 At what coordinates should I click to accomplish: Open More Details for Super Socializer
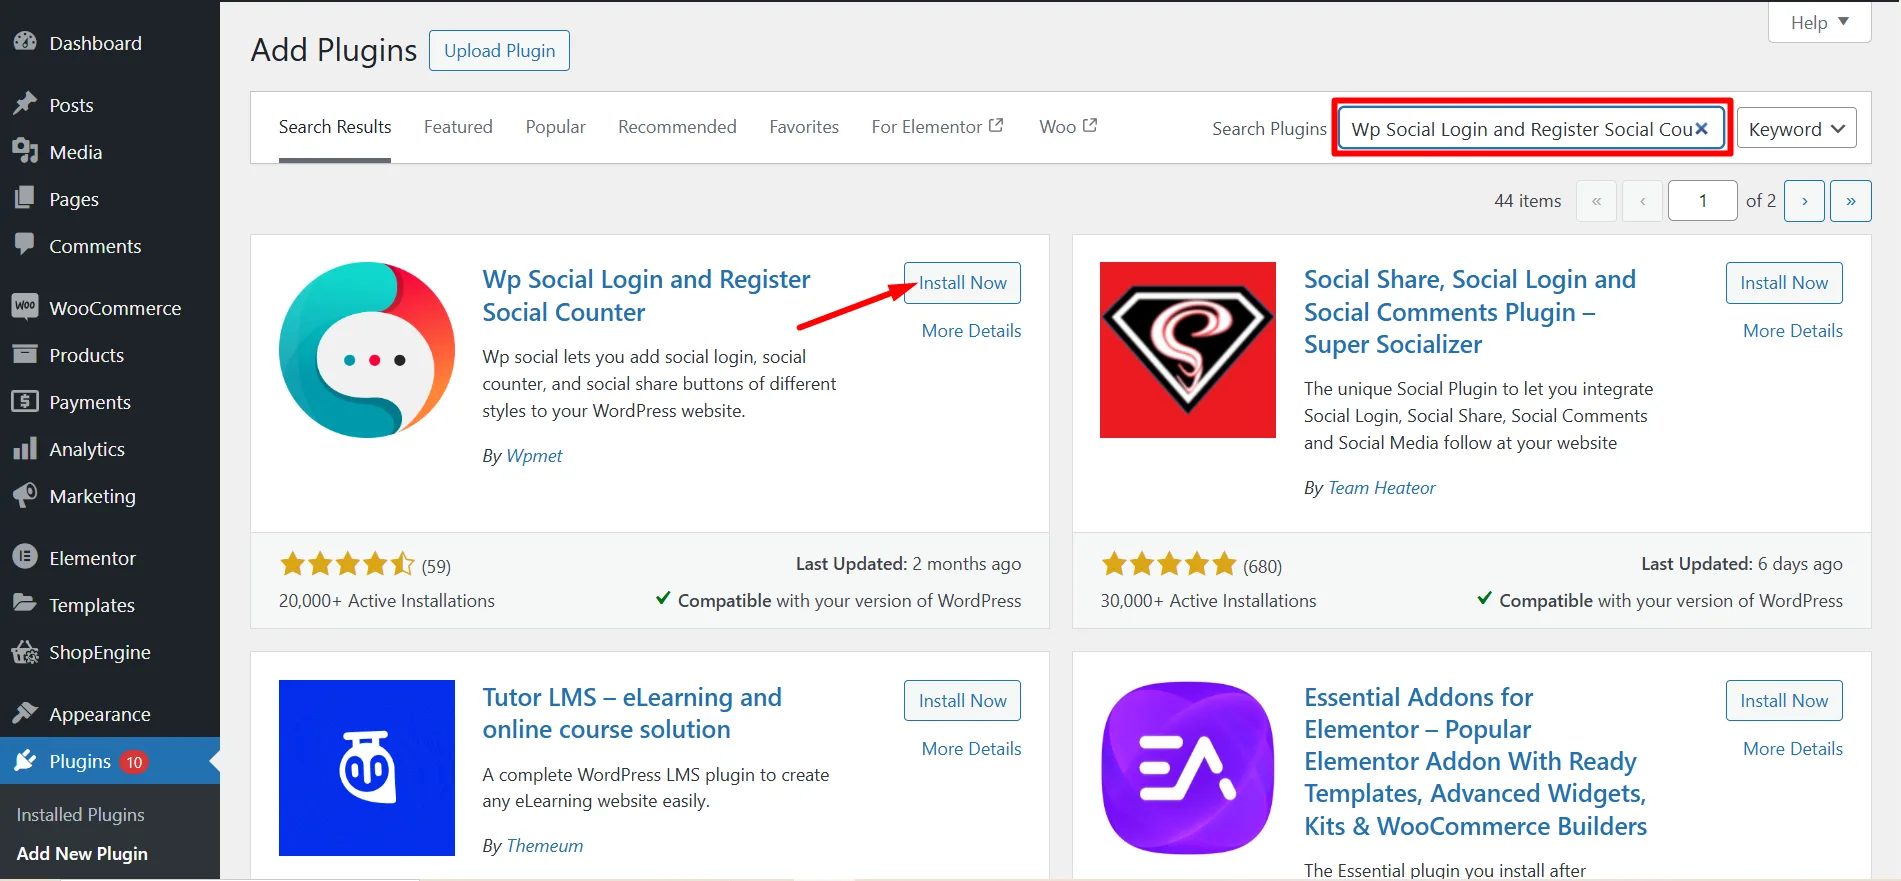tap(1793, 331)
